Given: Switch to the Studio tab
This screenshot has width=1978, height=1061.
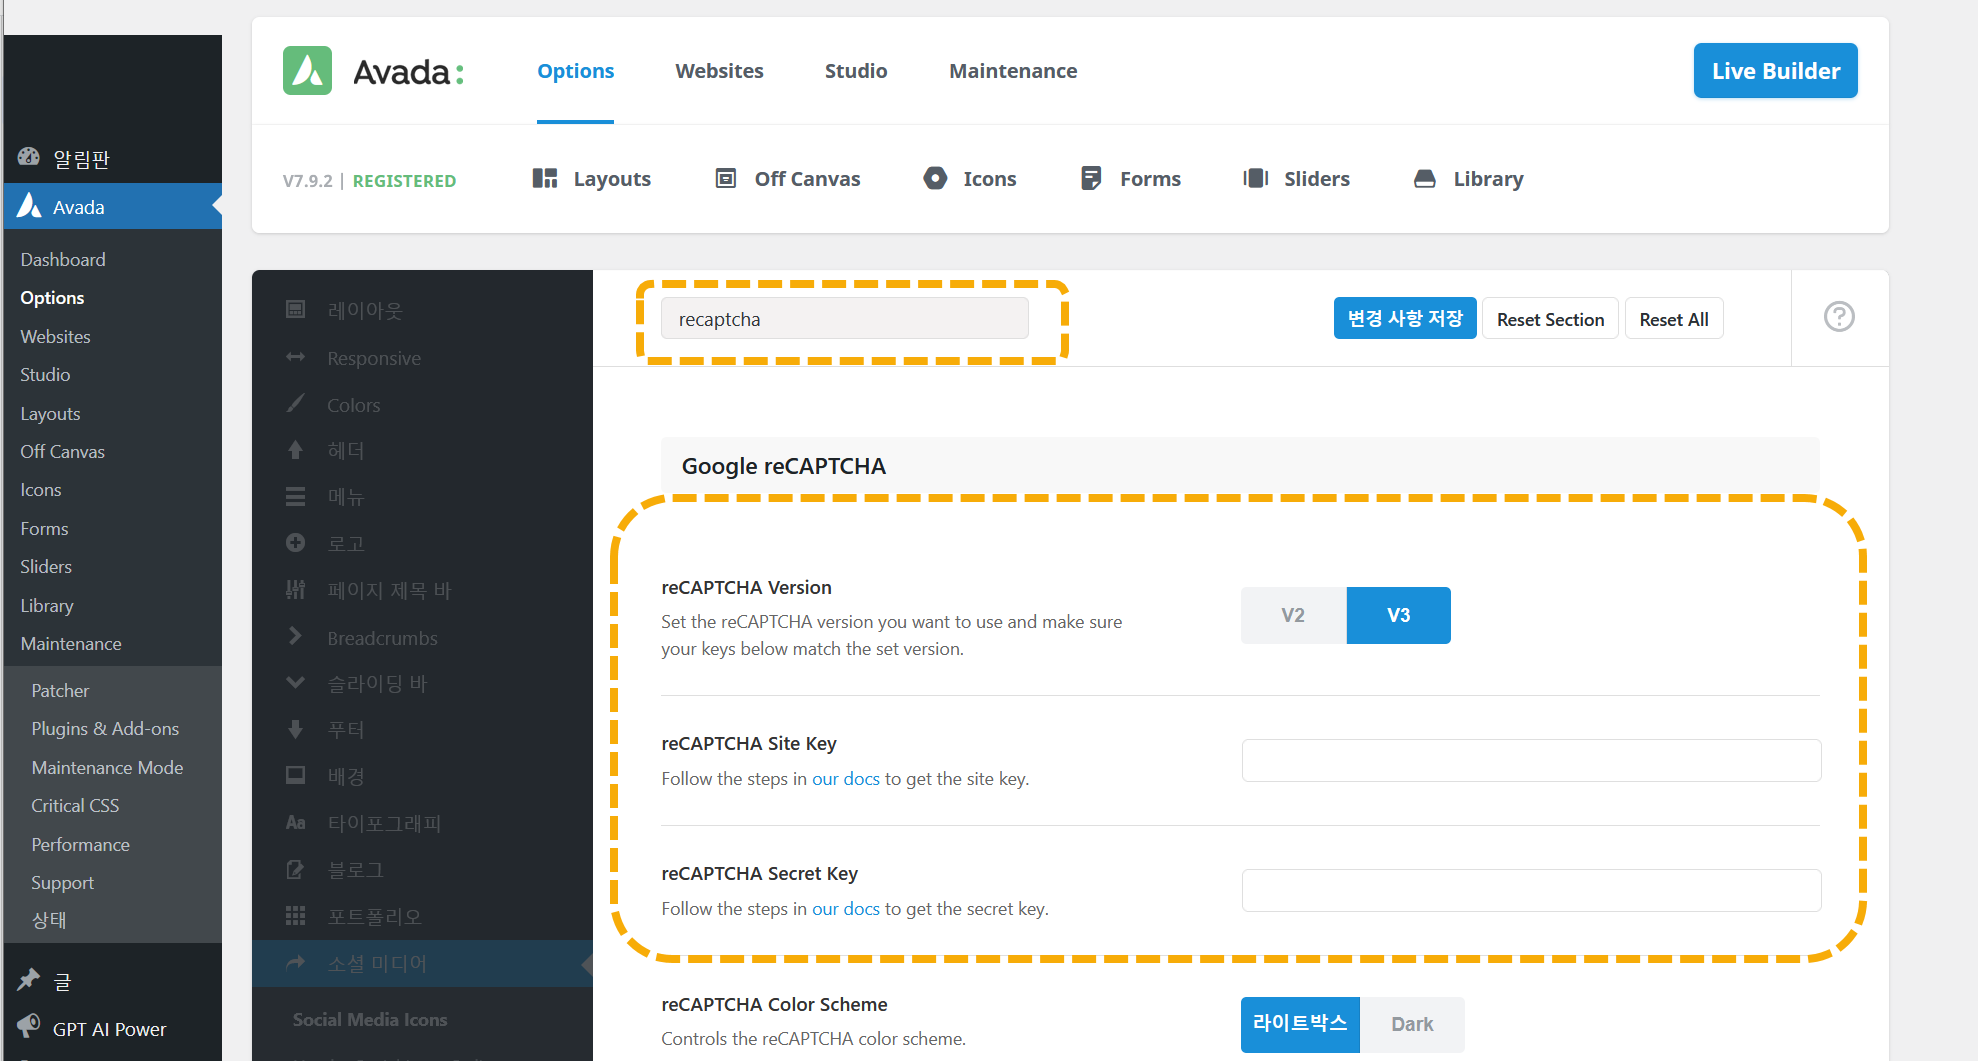Looking at the screenshot, I should pyautogui.click(x=856, y=71).
